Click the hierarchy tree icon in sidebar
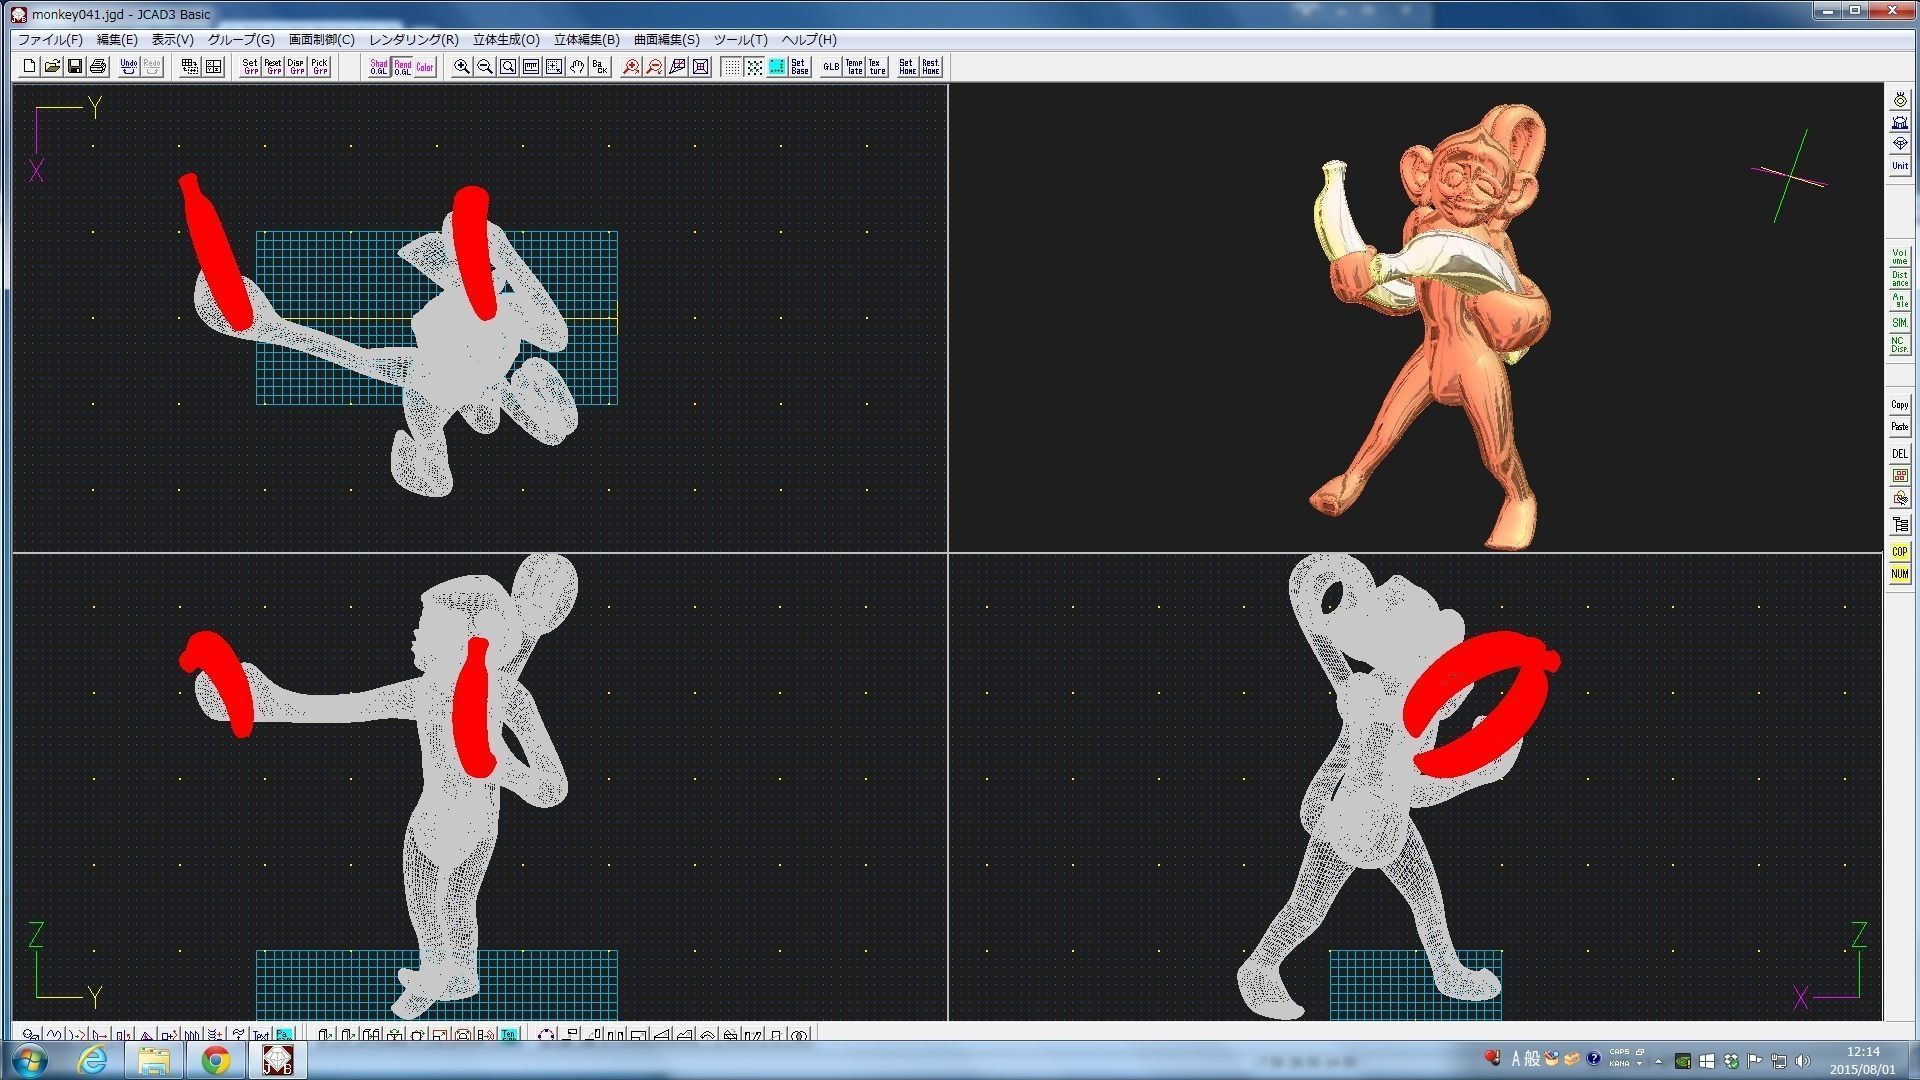The width and height of the screenshot is (1920, 1080). click(1899, 524)
